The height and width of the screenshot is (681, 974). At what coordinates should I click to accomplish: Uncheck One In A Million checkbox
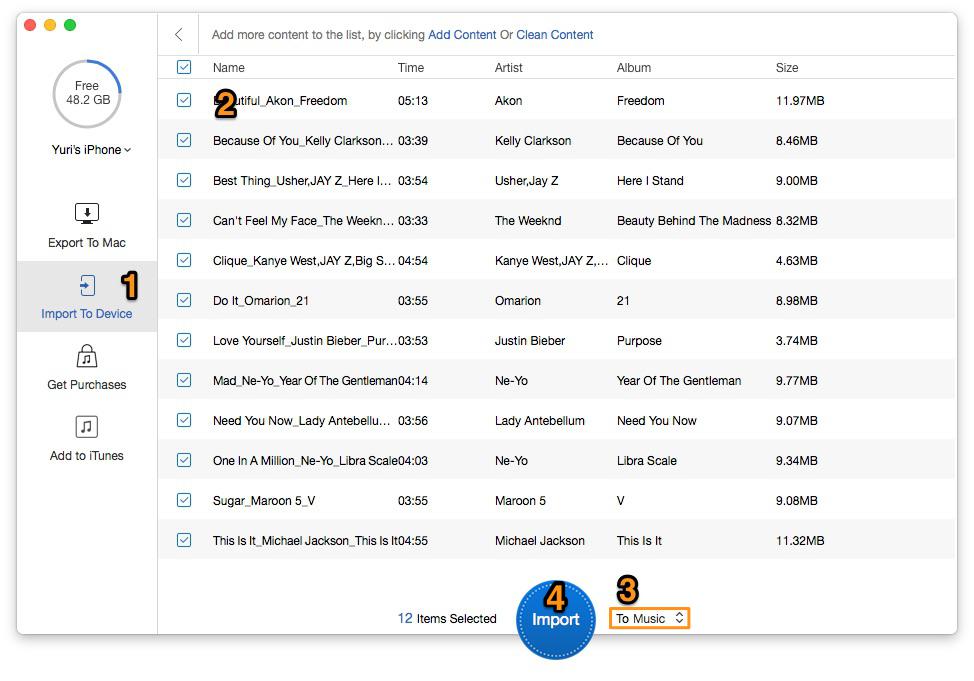[184, 460]
